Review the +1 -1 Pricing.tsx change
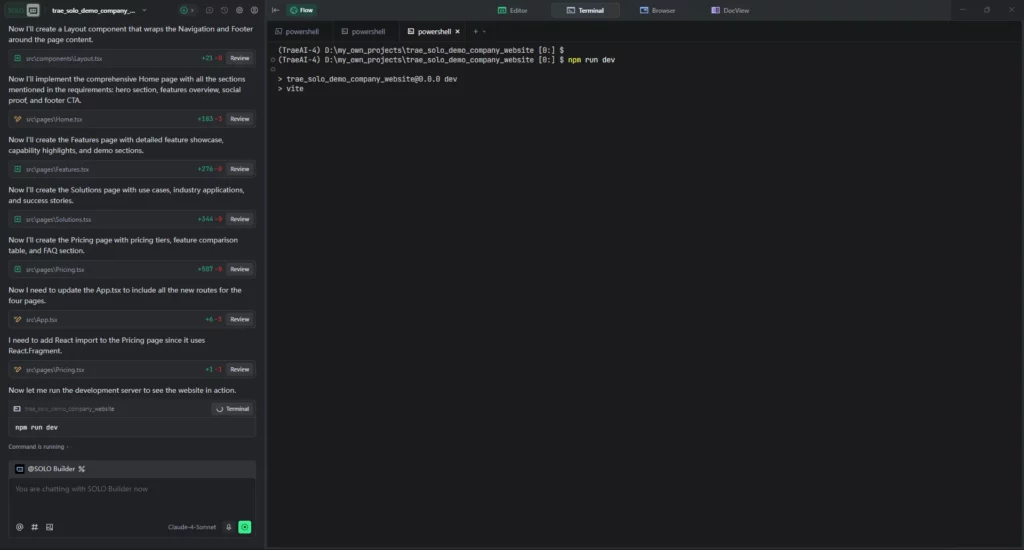1024x550 pixels. tap(240, 370)
